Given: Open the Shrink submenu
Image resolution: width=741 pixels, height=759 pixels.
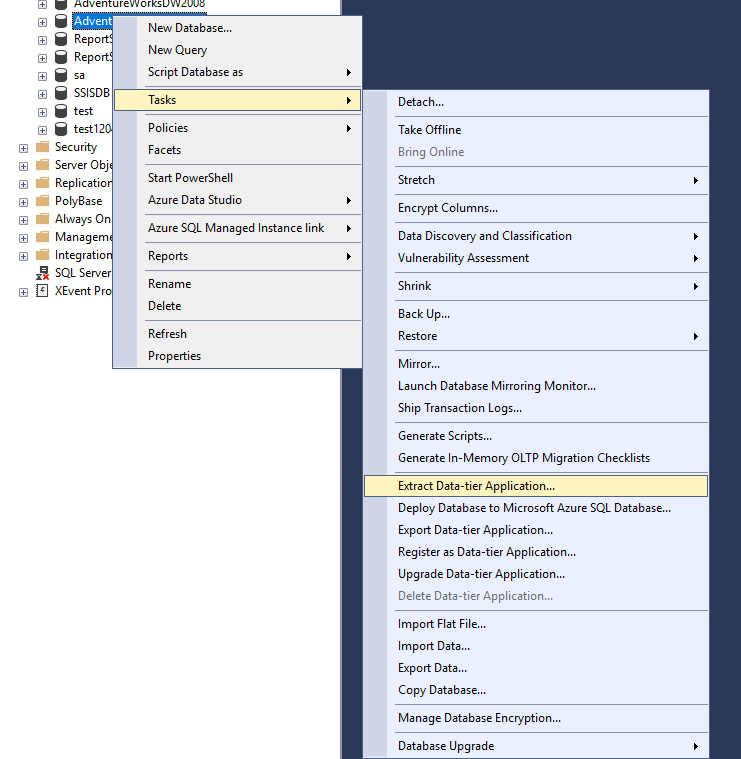Looking at the screenshot, I should pos(536,286).
